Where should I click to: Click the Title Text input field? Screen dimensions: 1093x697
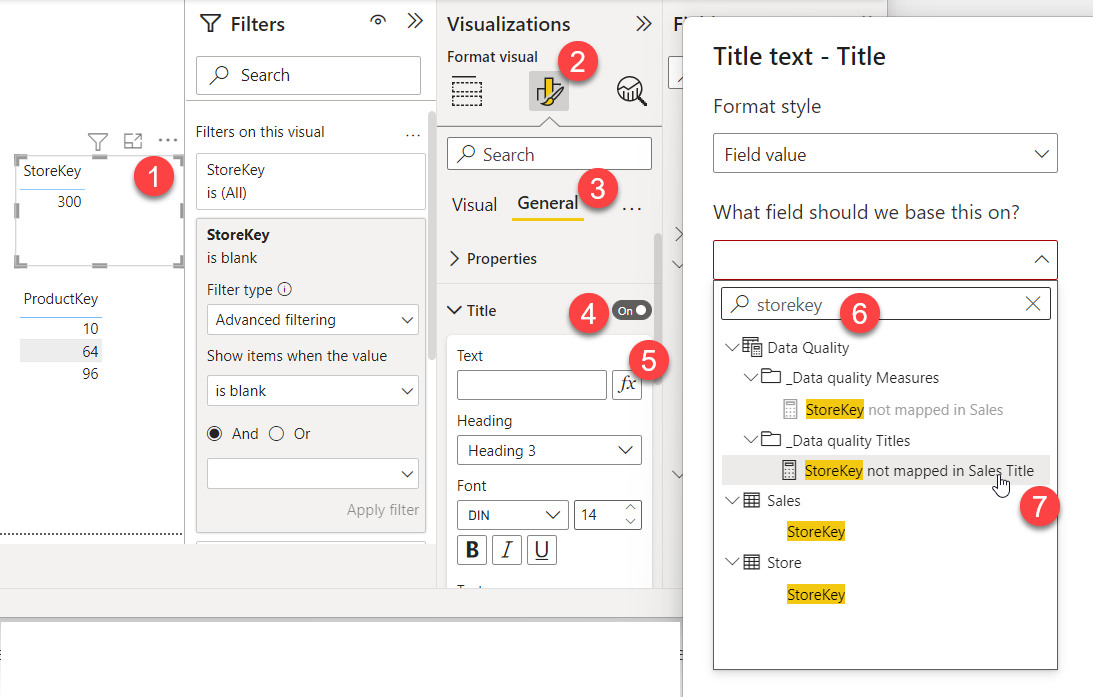pos(531,385)
